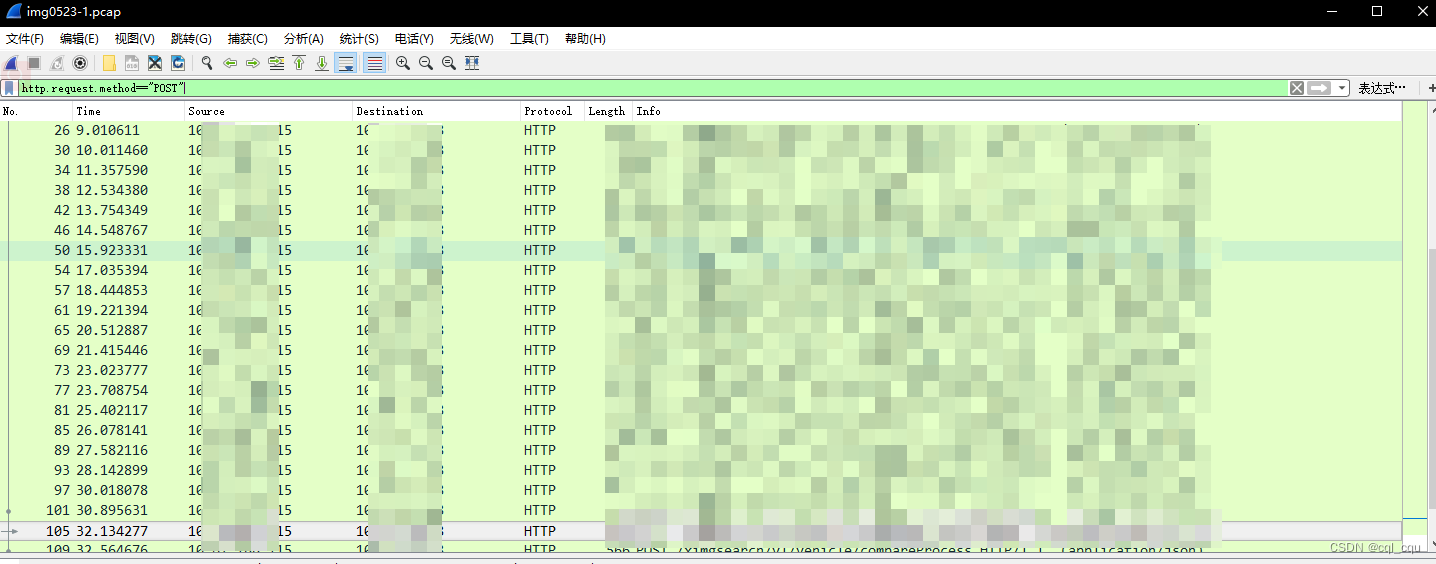
Task: Open the 编辑(E) menu
Action: (79, 39)
